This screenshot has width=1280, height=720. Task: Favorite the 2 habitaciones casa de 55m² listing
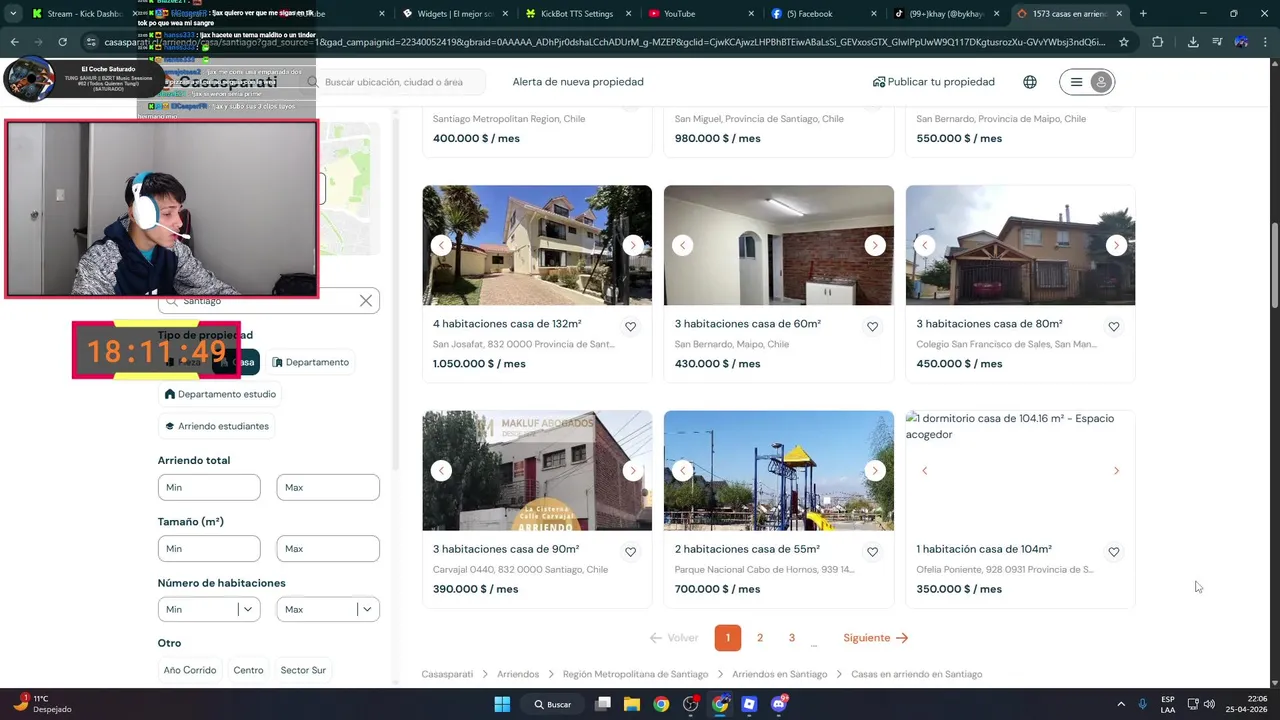tap(872, 552)
